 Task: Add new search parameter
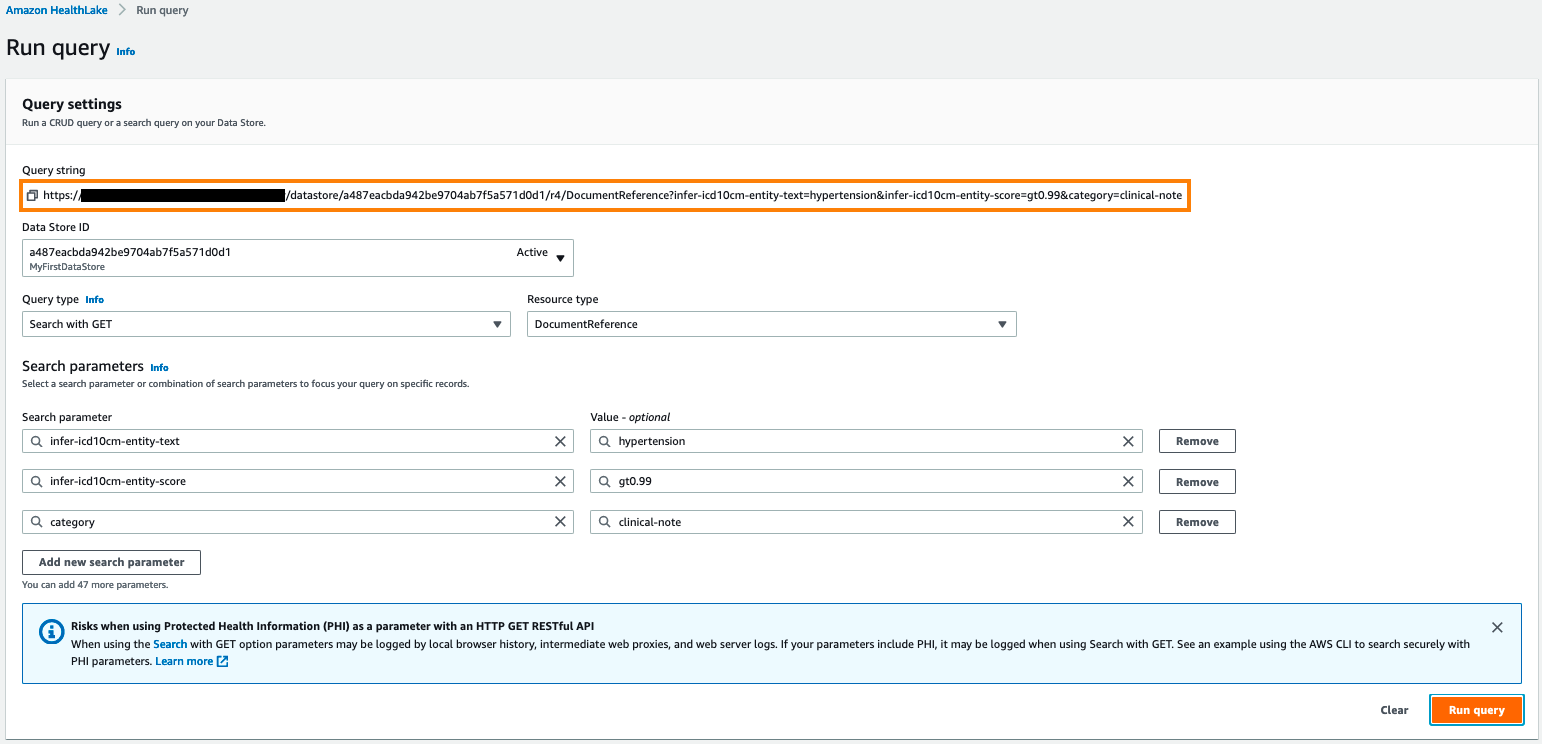tap(111, 562)
